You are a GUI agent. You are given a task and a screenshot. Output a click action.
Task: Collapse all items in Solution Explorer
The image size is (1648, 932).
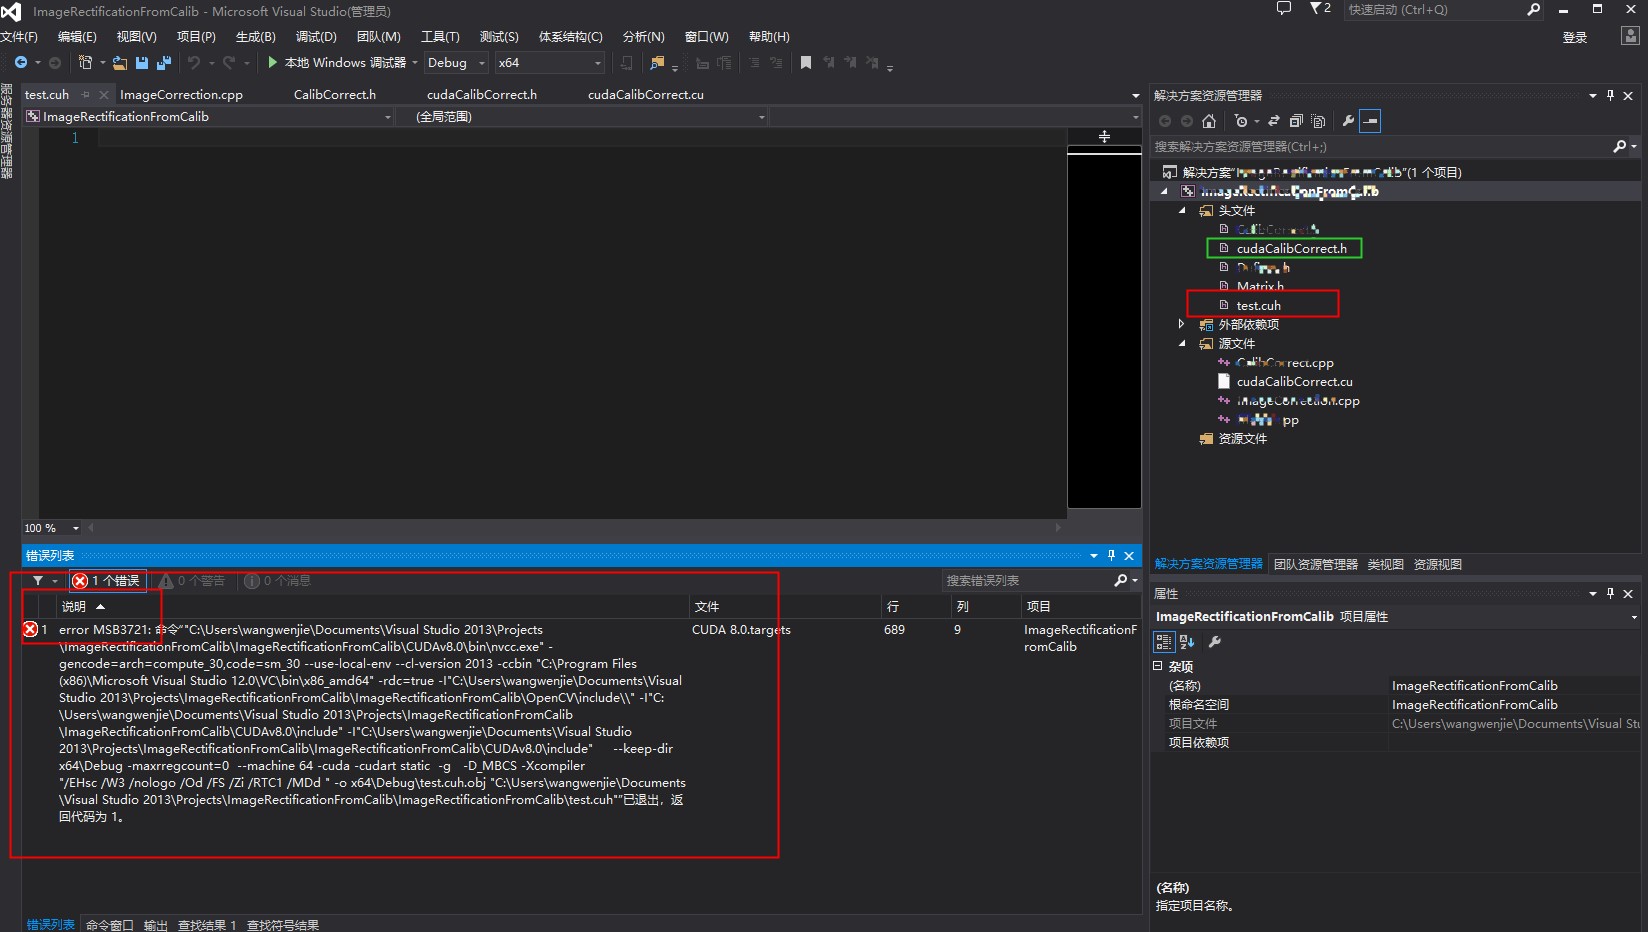click(x=1296, y=121)
